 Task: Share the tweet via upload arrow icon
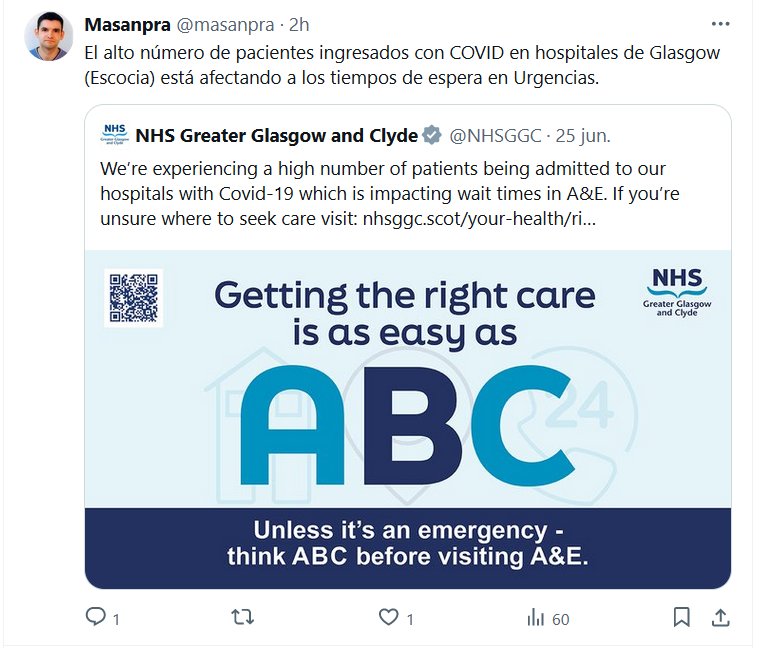point(719,618)
